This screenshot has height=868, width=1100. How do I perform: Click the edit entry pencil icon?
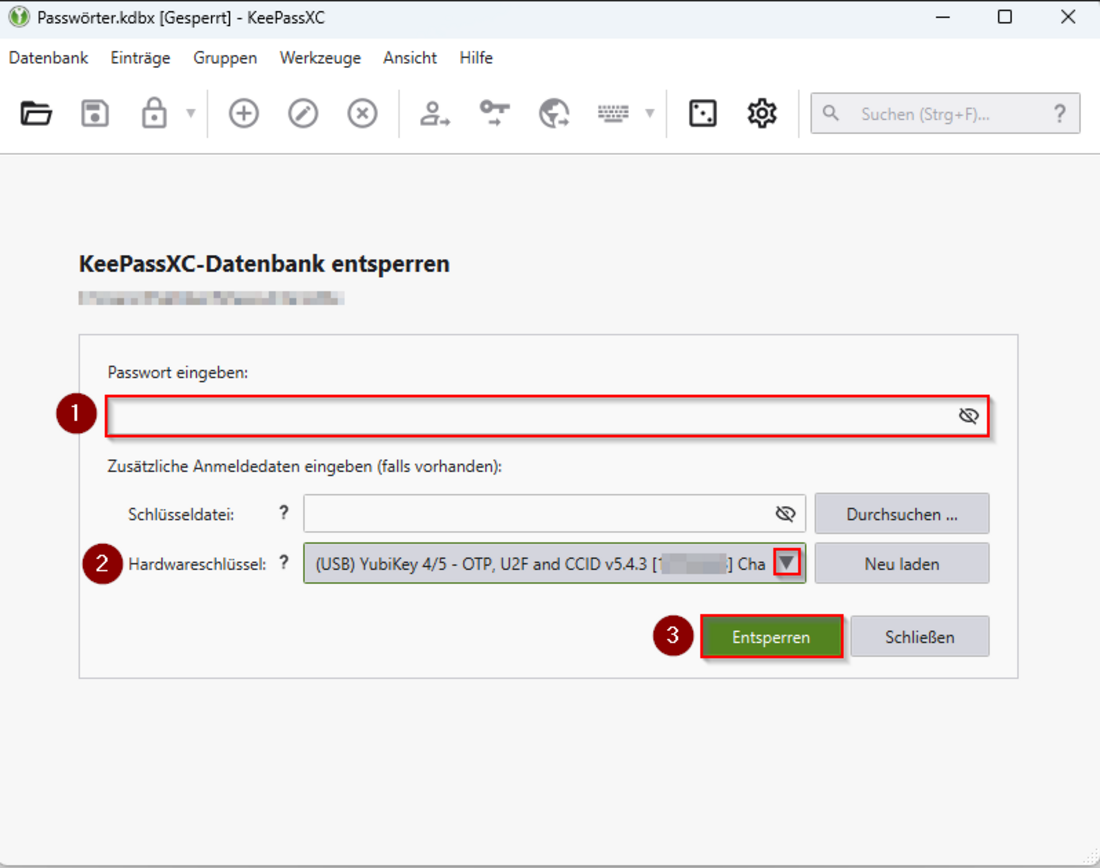[x=303, y=113]
